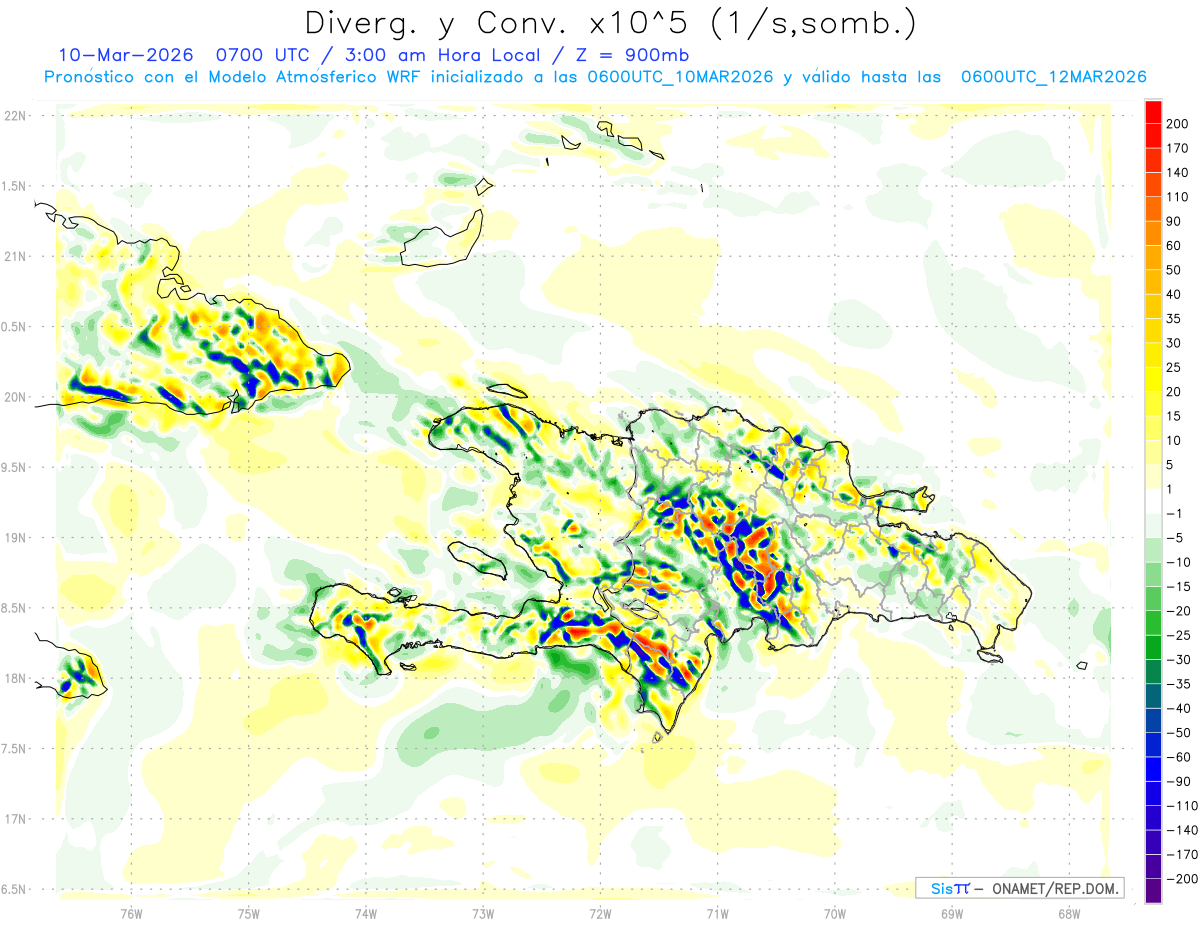Click the legend value -170
1200x927 pixels.
1180,855
